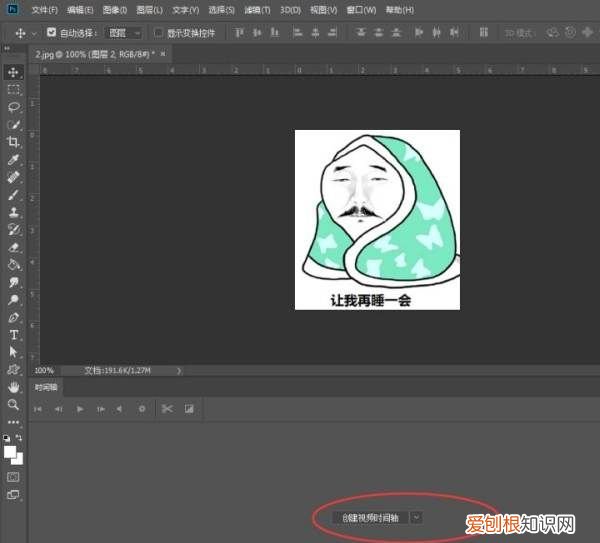Open the 视图(V) menu
The image size is (600, 543).
click(x=323, y=10)
